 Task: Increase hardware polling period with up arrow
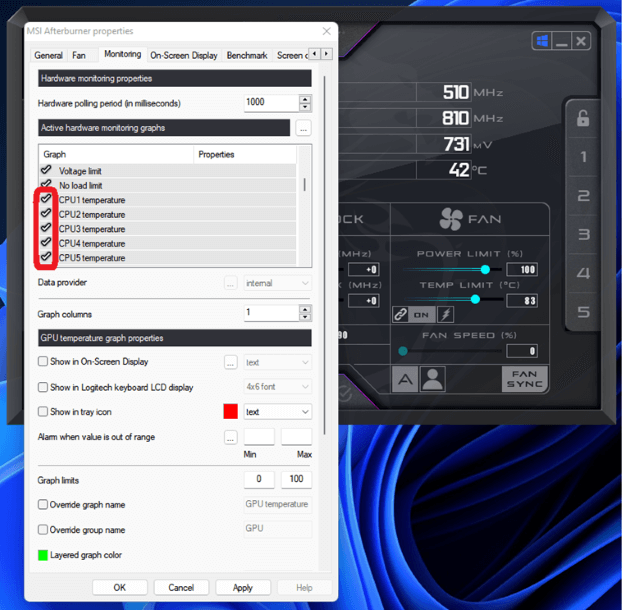(x=305, y=99)
